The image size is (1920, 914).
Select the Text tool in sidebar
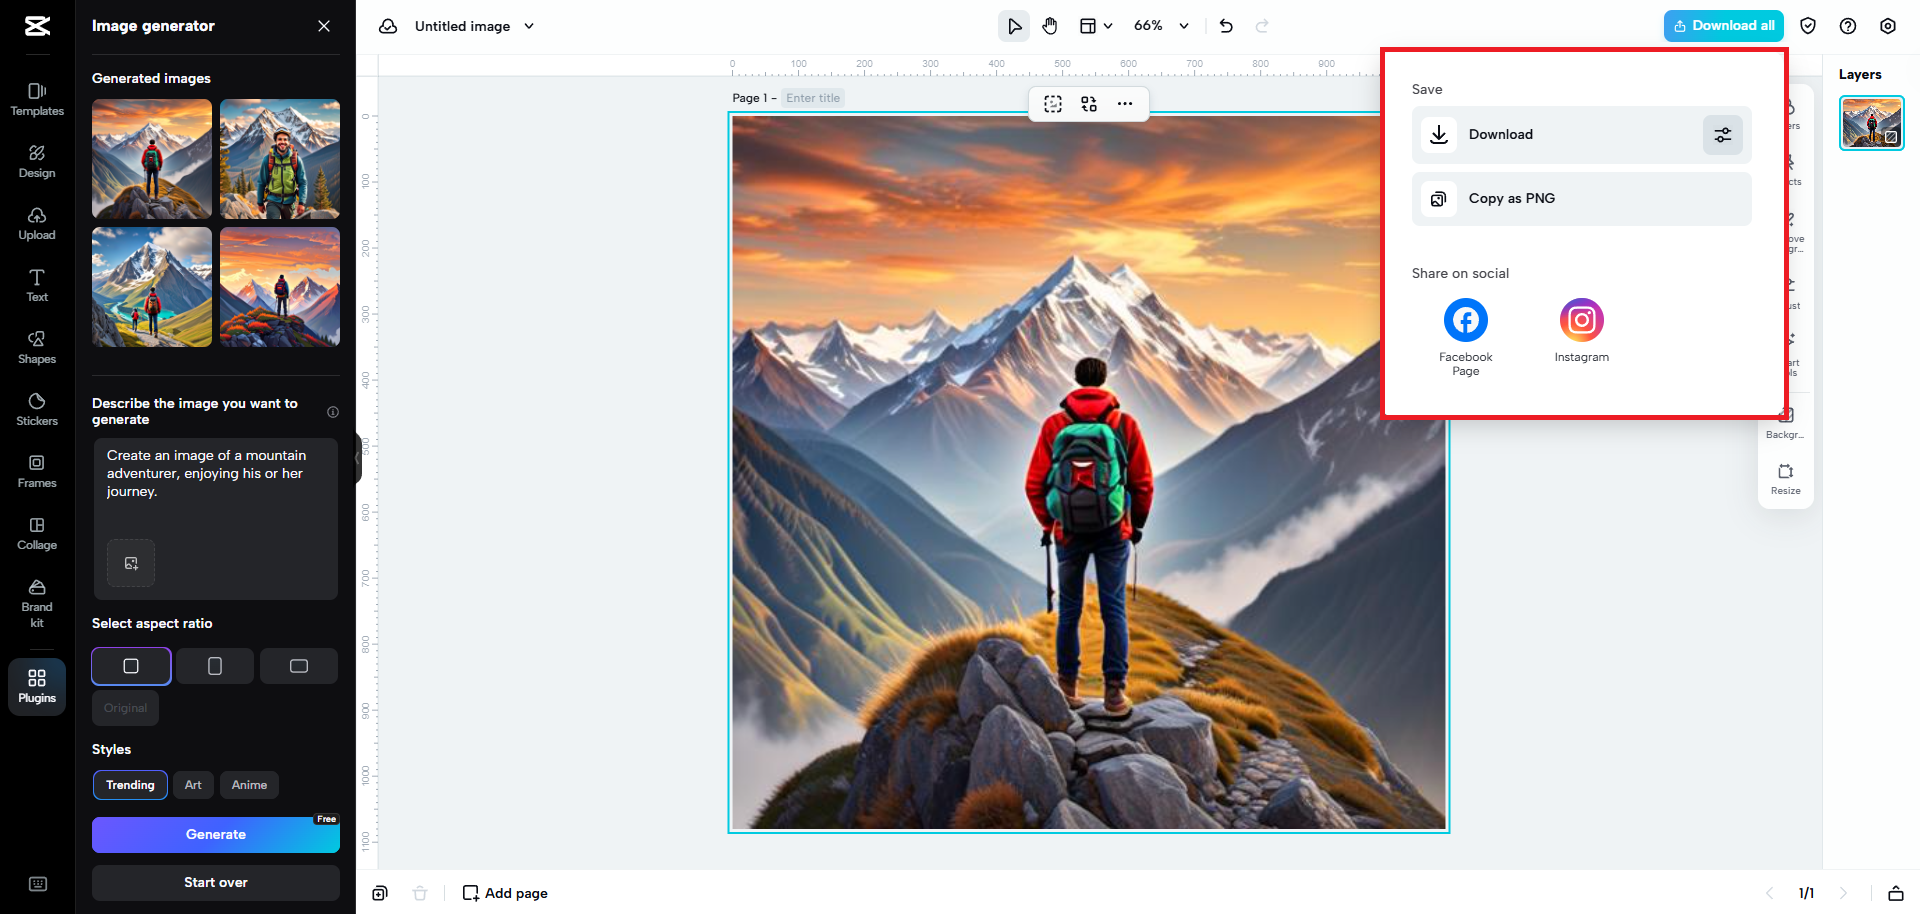(37, 285)
